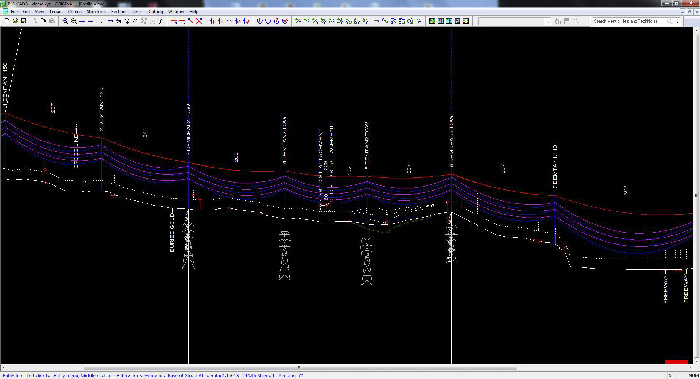The height and width of the screenshot is (379, 700).
Task: Click the red indicator block at bottom right
Action: [676, 362]
